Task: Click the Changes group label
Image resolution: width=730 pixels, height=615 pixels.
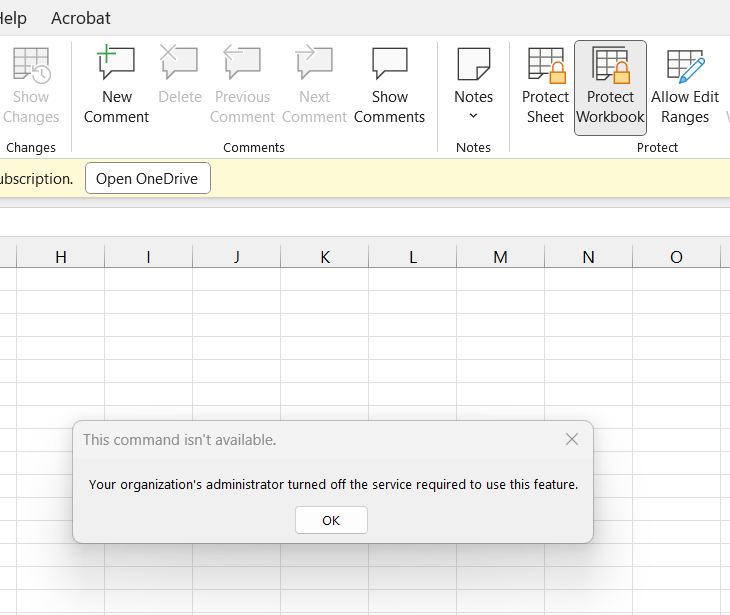Action: tap(31, 148)
